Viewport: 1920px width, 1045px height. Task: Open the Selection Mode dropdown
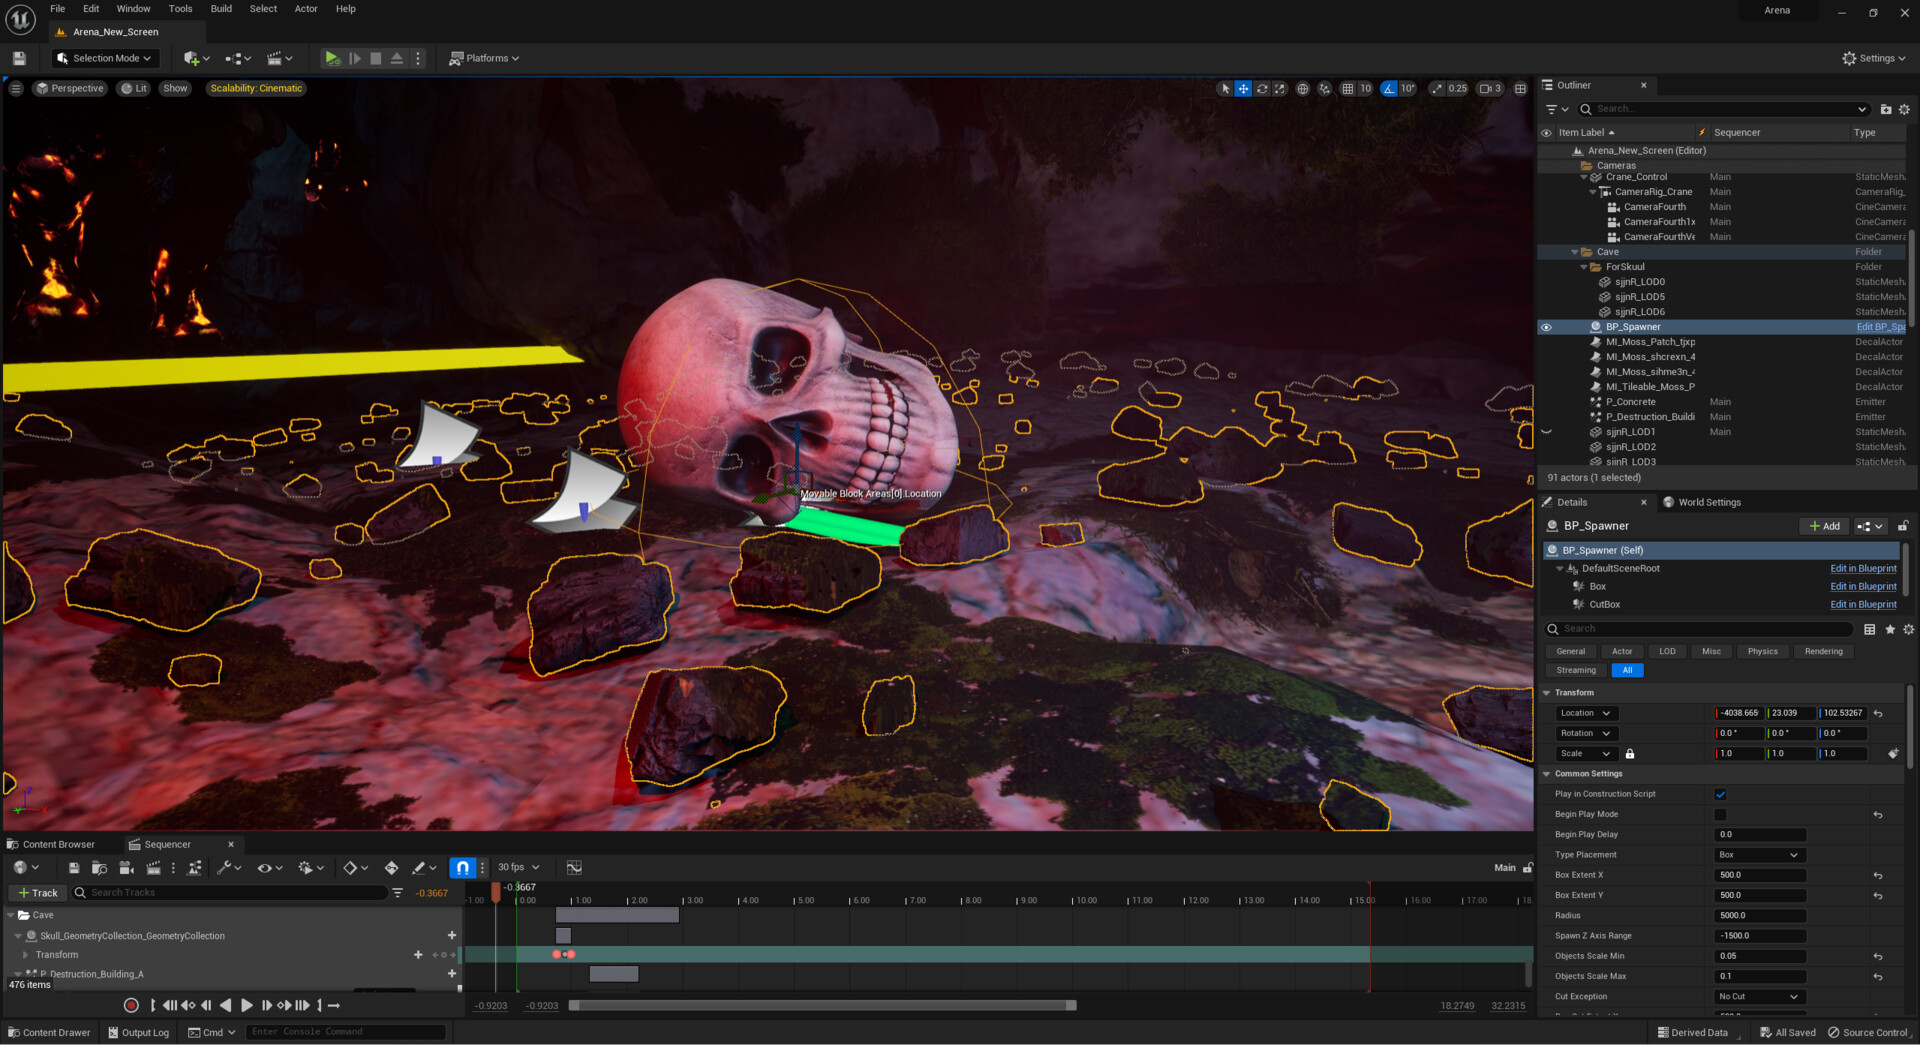pyautogui.click(x=105, y=58)
